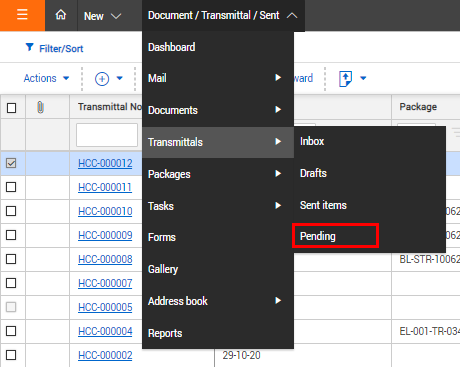460x367 pixels.
Task: Open transmittal HCC-000009 link
Action: [105, 235]
